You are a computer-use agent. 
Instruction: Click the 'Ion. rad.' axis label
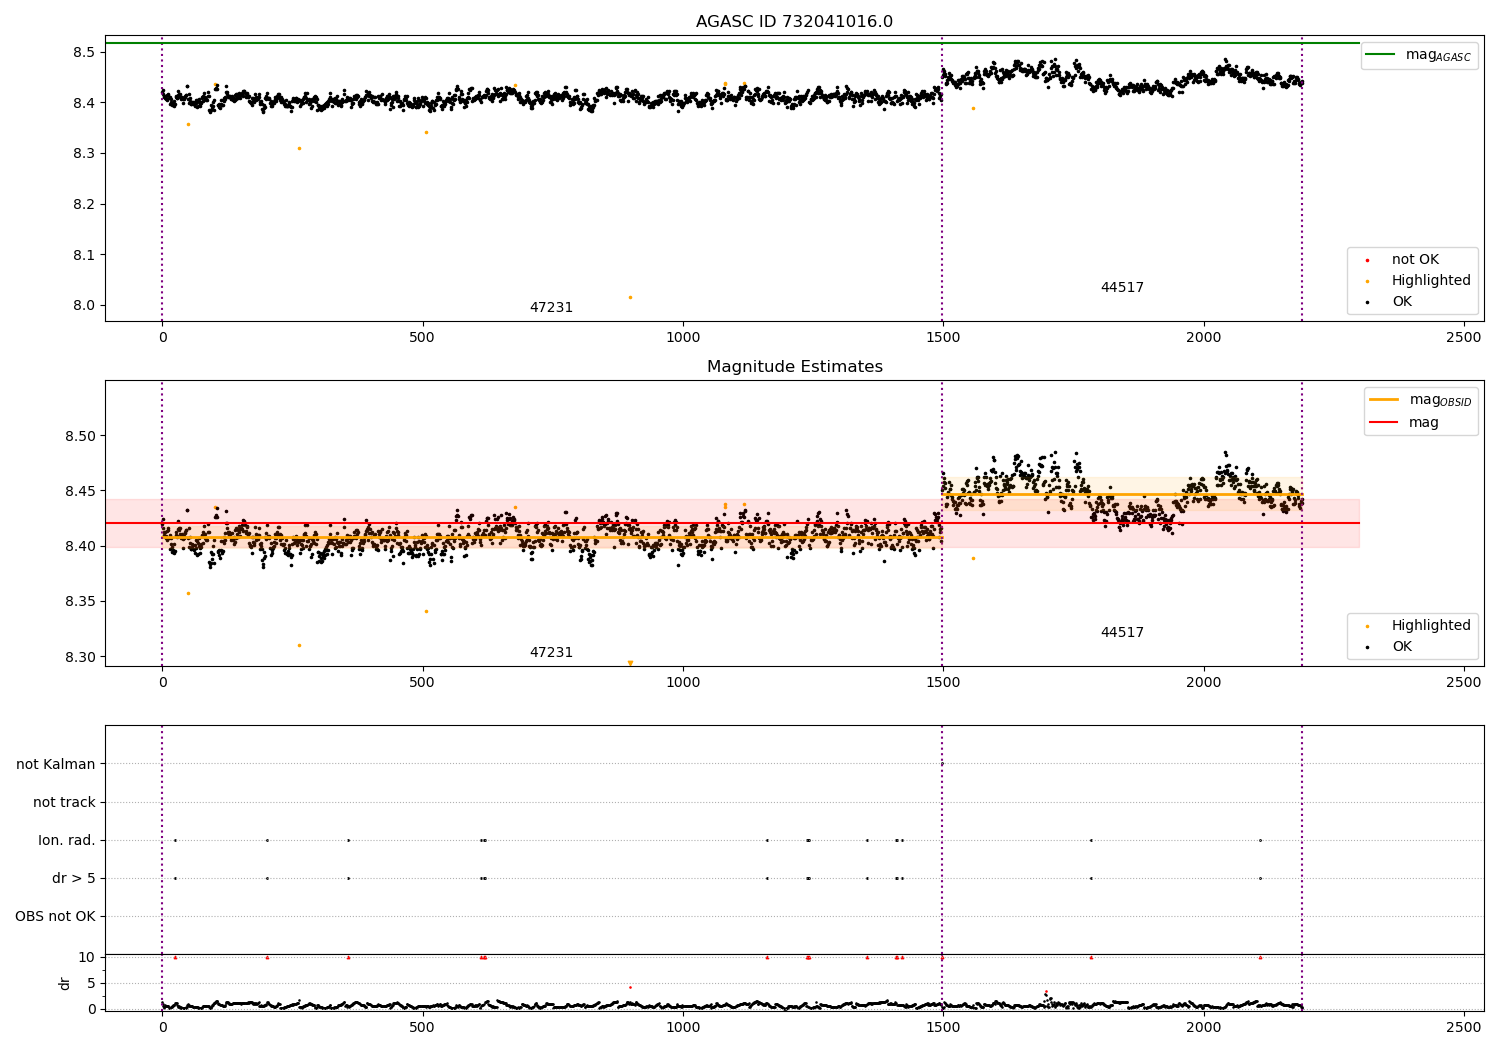pyautogui.click(x=67, y=840)
